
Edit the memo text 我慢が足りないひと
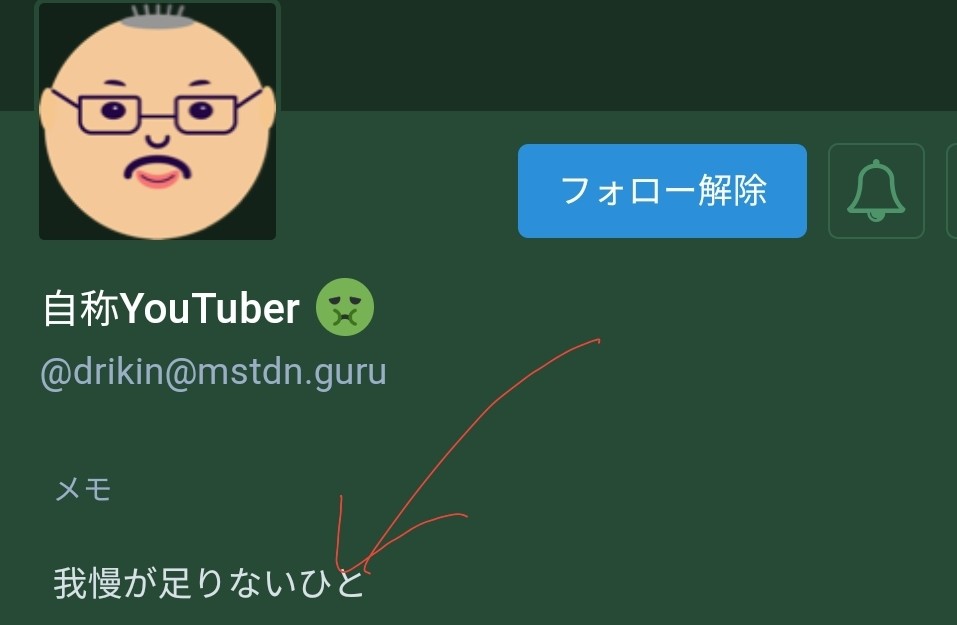(209, 583)
